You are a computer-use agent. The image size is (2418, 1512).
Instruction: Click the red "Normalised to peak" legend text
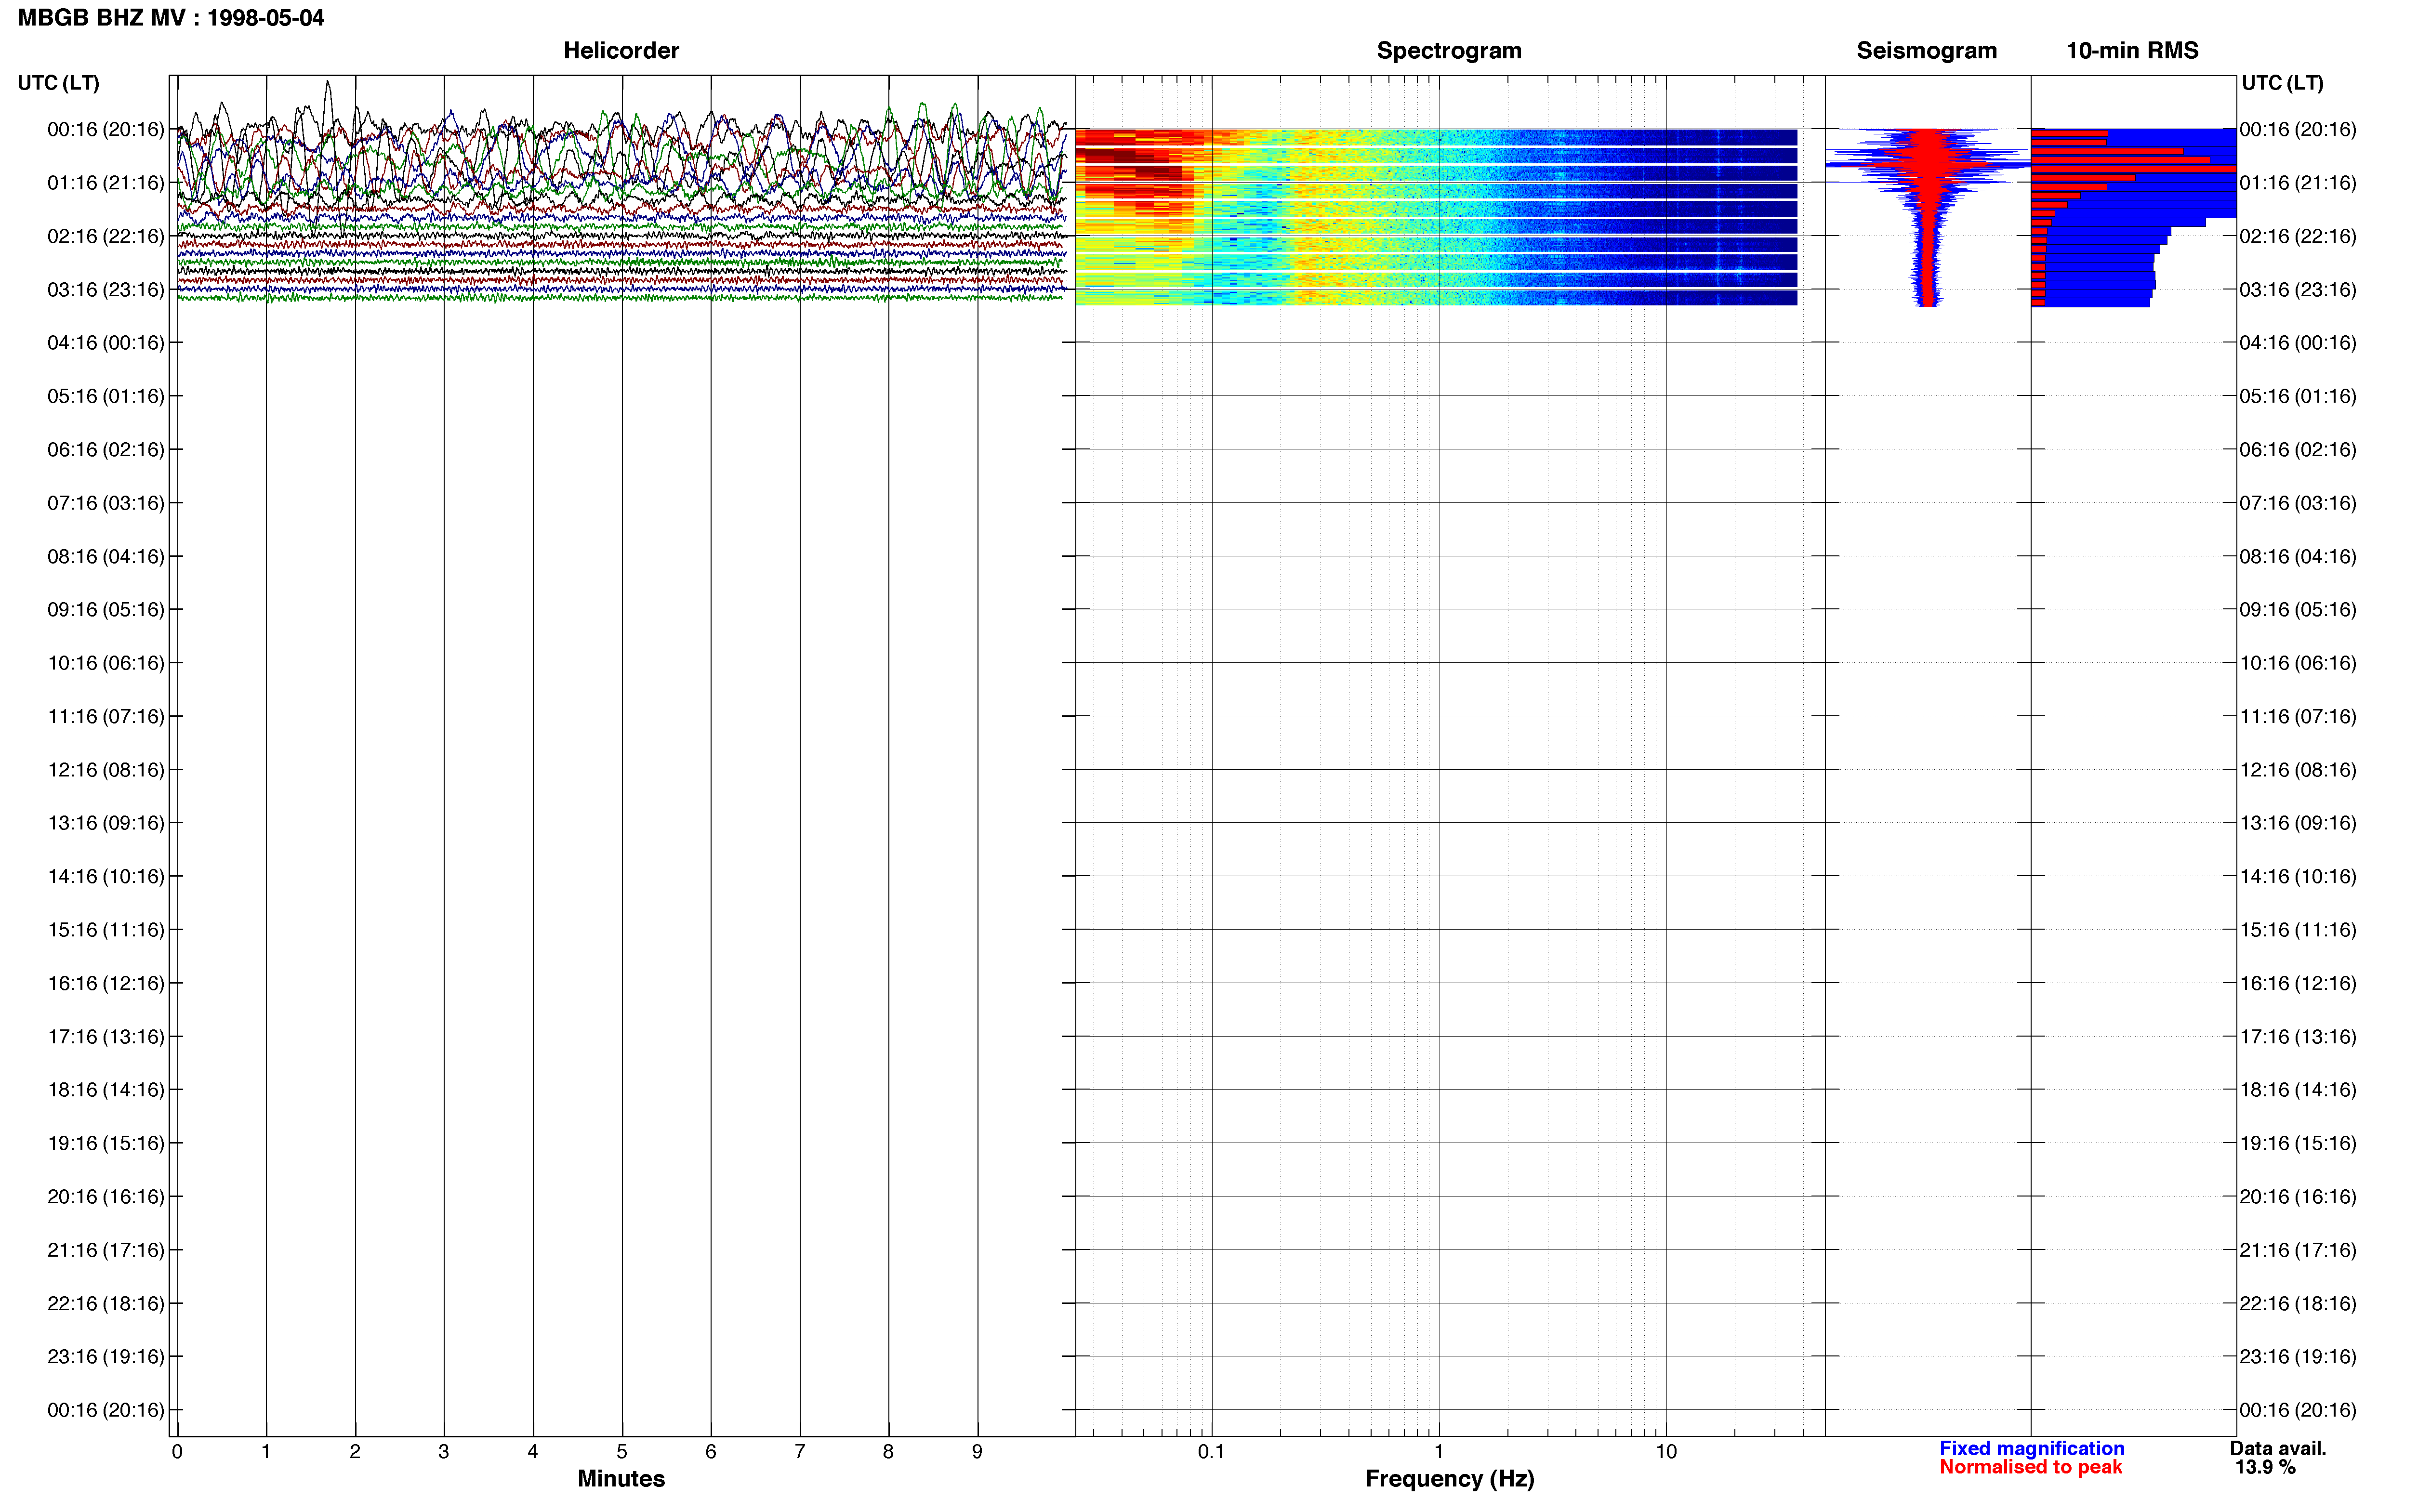click(2031, 1468)
